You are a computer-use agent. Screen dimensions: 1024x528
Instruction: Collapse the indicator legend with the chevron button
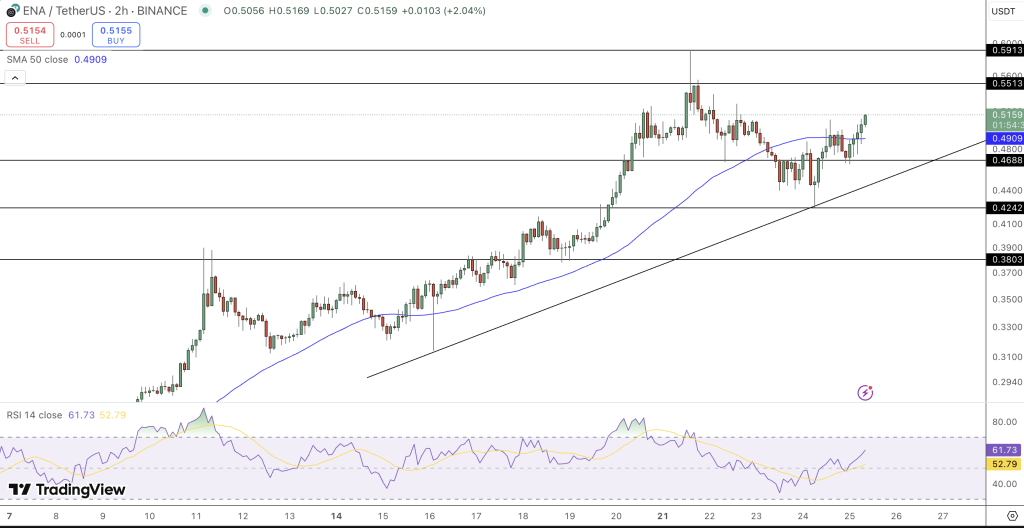click(15, 78)
